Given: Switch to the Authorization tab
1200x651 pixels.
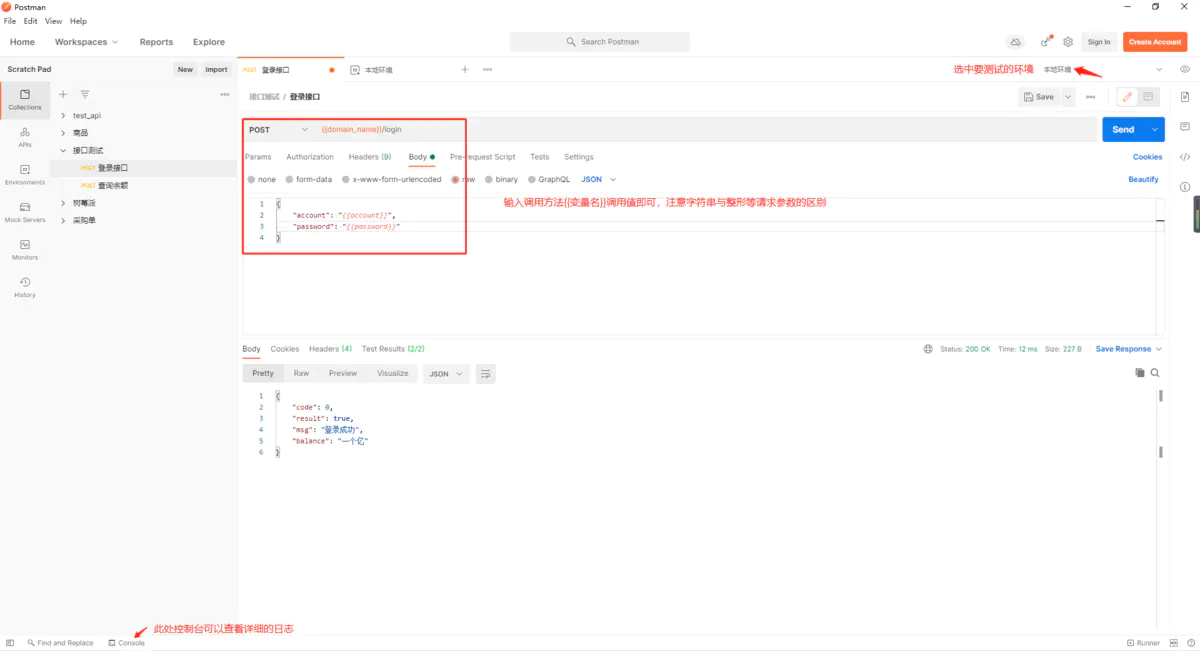Looking at the screenshot, I should [310, 157].
